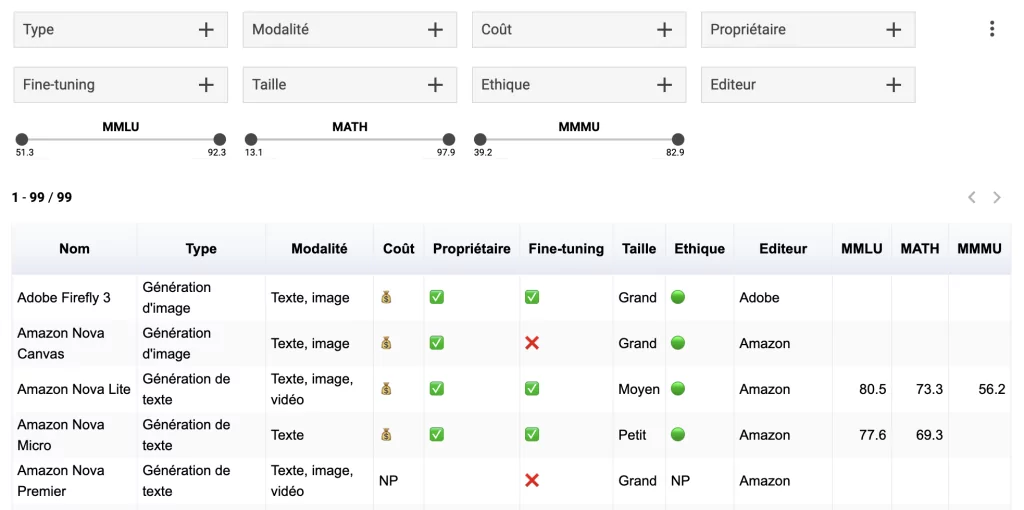The image size is (1024, 510).
Task: Go to the next results page arrow
Action: point(997,198)
